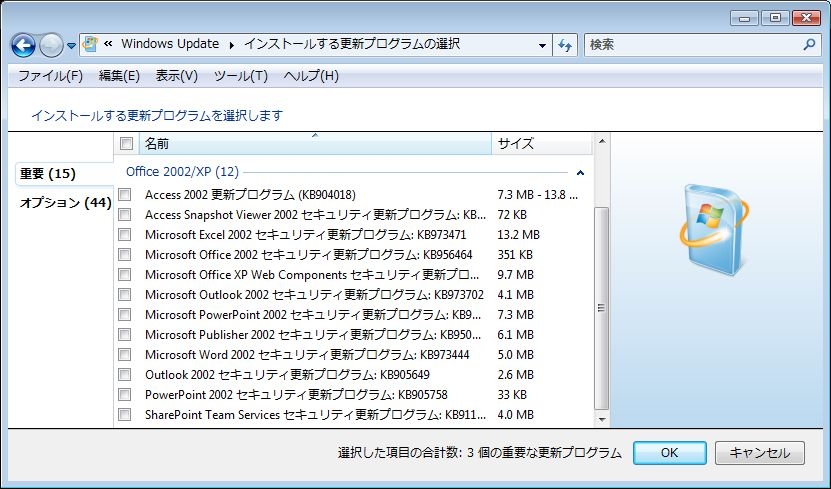Click the 13.2 MB size value

tap(518, 235)
